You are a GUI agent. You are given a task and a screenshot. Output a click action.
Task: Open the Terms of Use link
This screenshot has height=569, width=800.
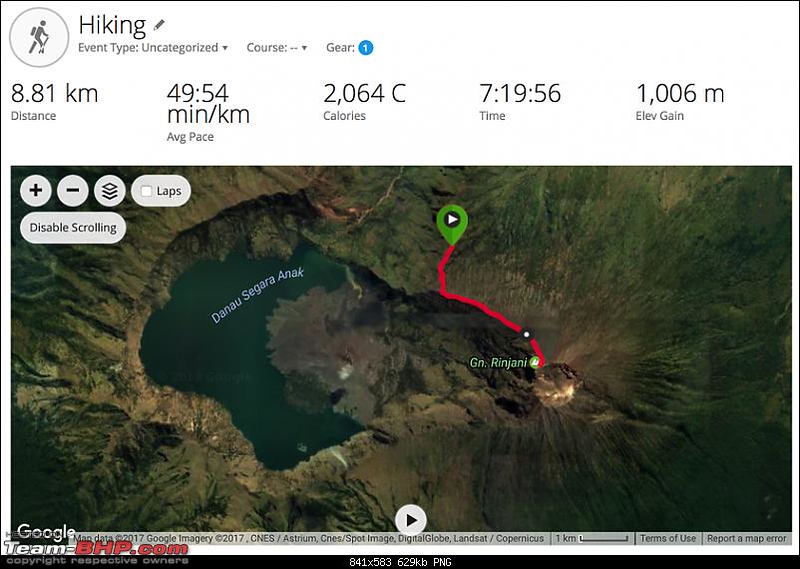point(668,538)
